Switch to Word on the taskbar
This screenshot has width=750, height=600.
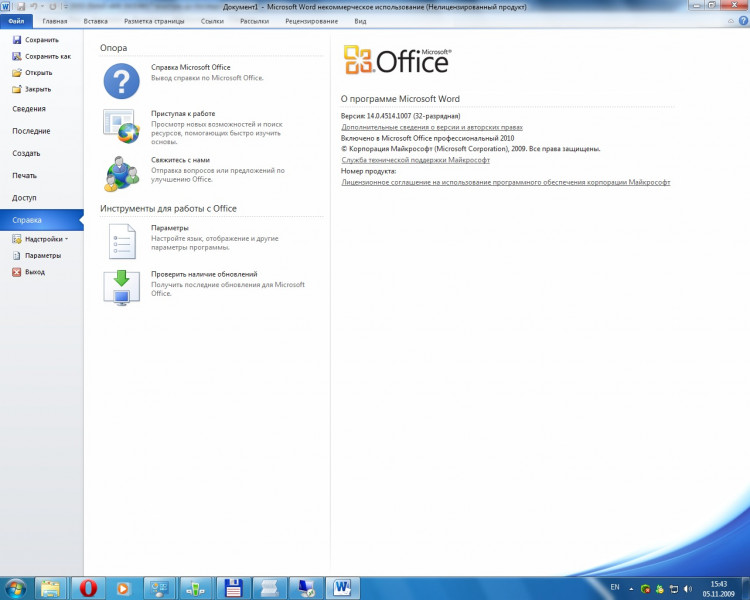pos(342,588)
